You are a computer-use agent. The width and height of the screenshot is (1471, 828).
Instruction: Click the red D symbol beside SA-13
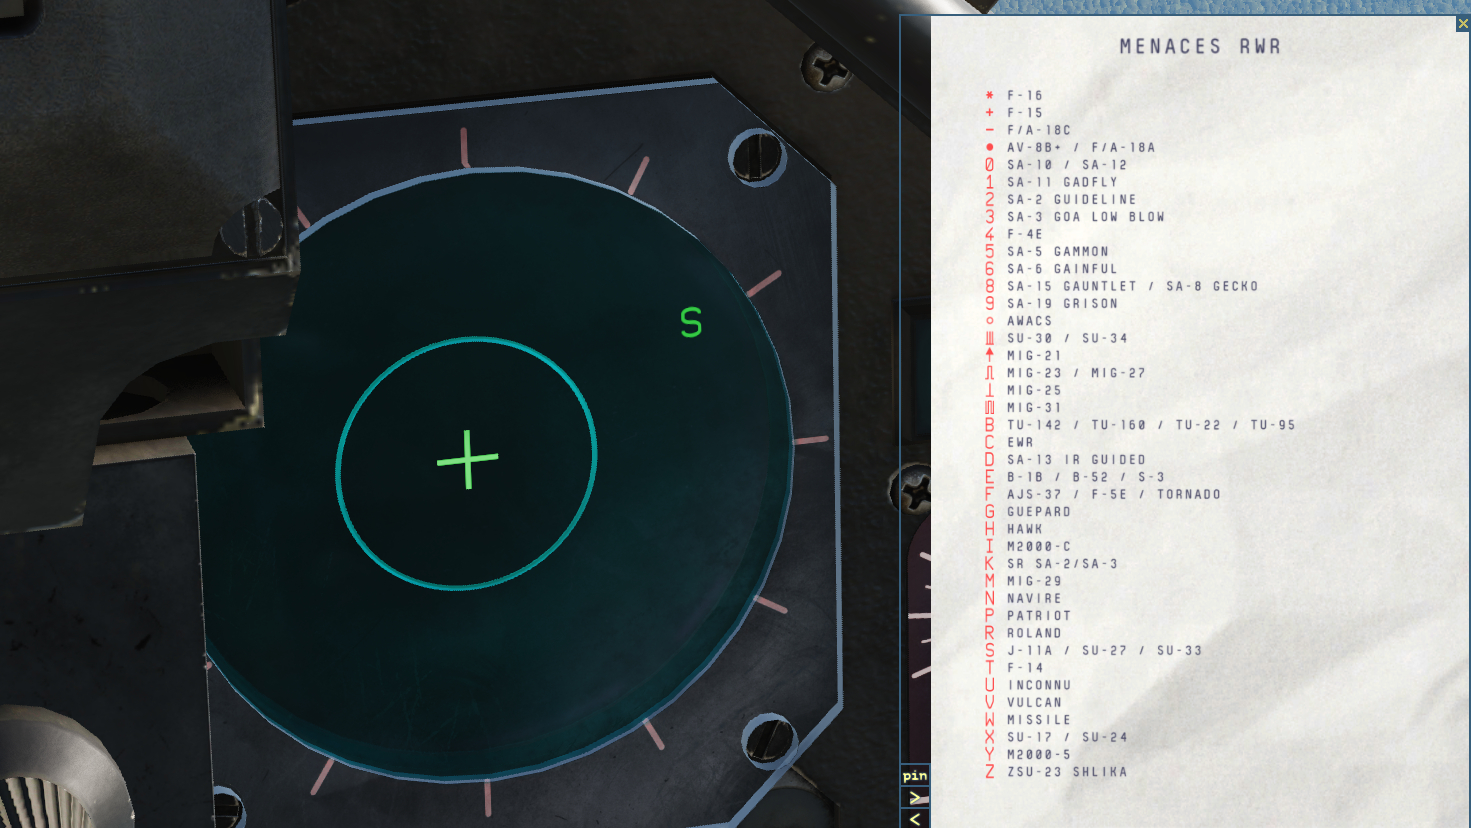click(990, 459)
